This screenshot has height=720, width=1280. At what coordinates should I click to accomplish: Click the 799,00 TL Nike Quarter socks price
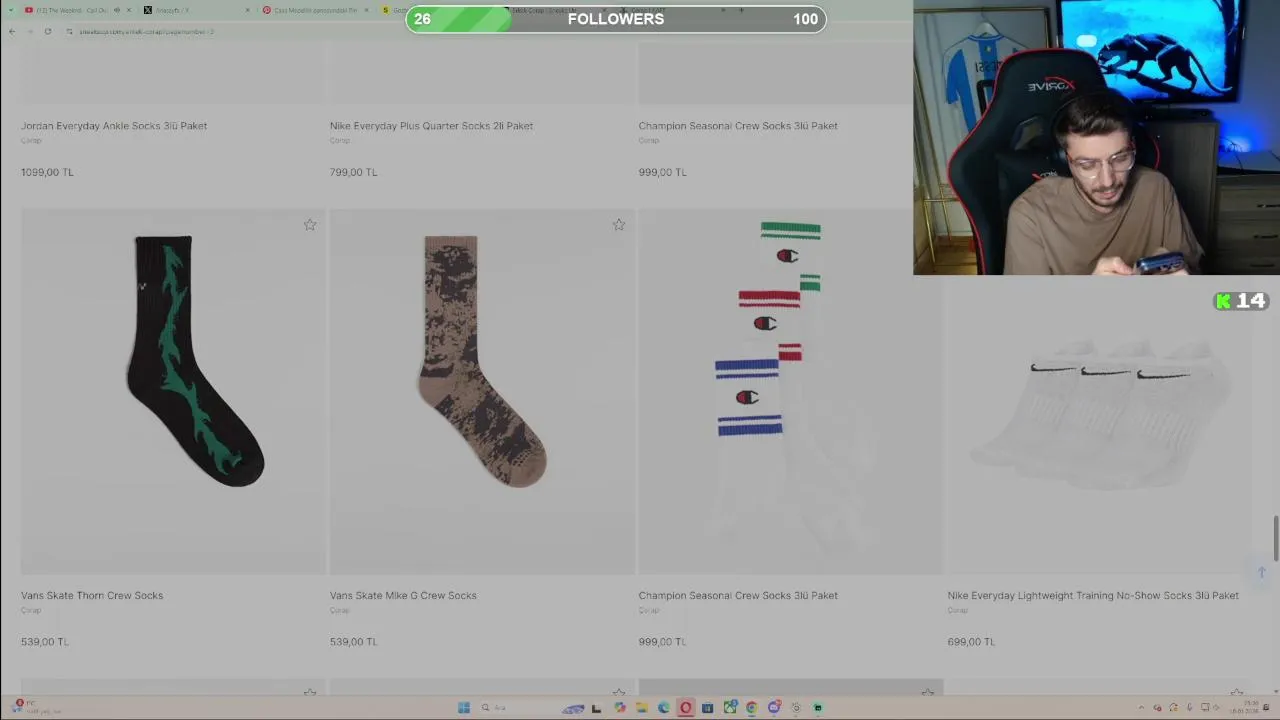(x=353, y=172)
